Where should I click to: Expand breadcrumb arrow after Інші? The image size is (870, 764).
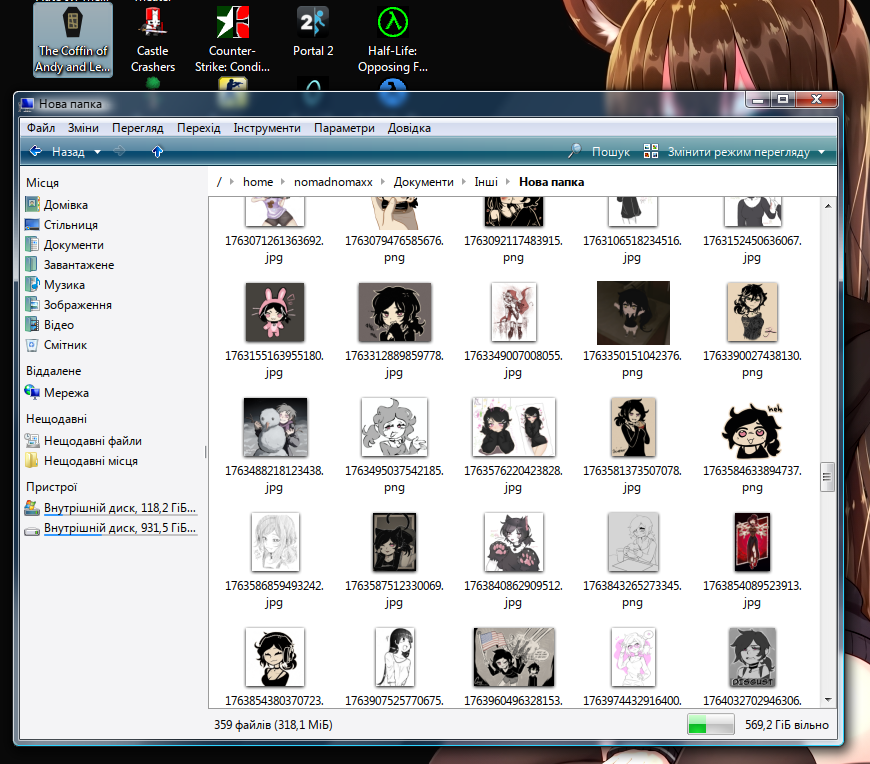(x=508, y=181)
